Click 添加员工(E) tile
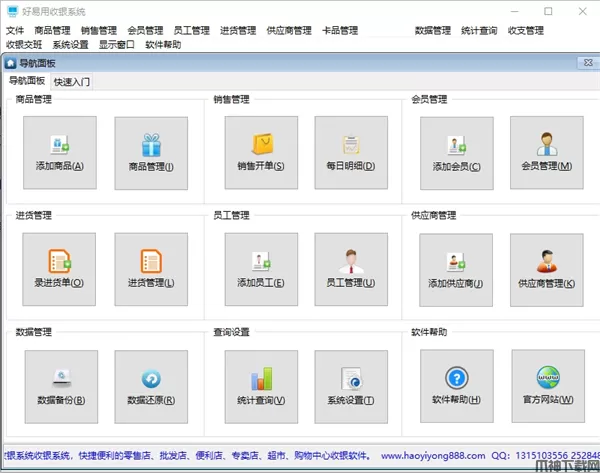600x473 pixels. click(261, 269)
